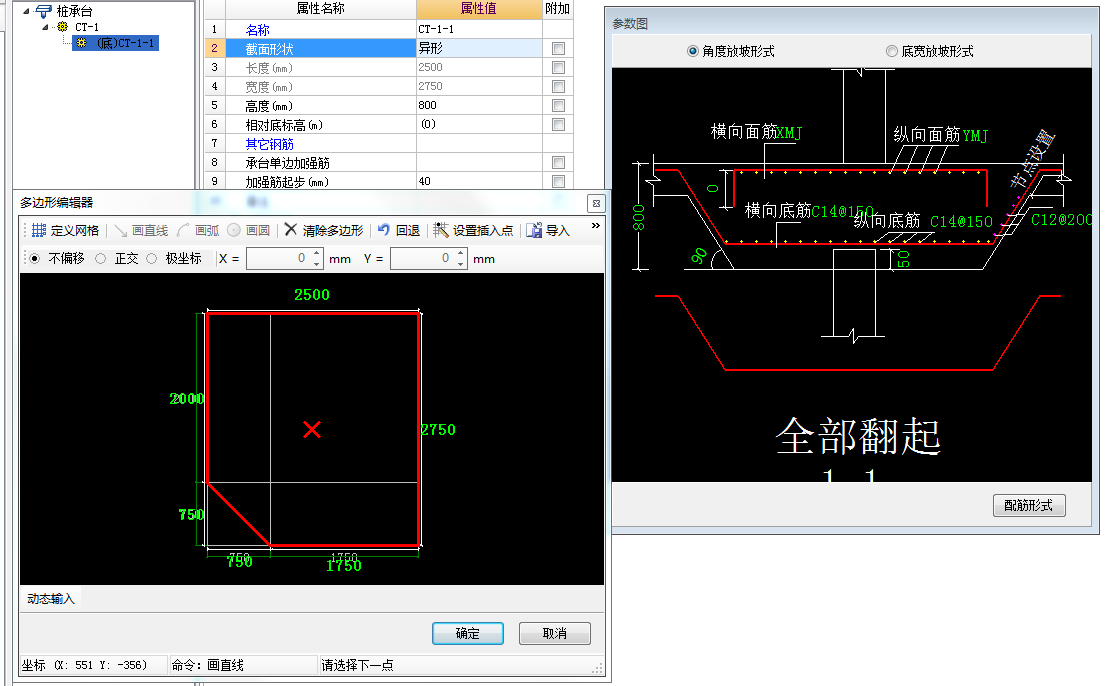Image resolution: width=1120 pixels, height=686 pixels.
Task: Click the 相对底标高 value (0) cell
Action: (479, 124)
